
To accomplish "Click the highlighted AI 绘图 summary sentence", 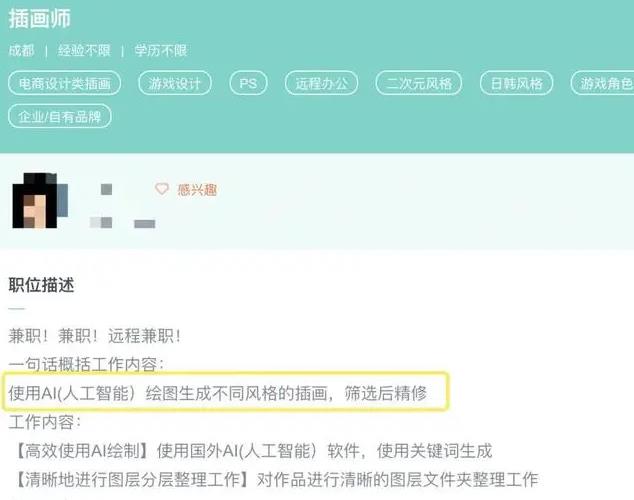I will (218, 393).
